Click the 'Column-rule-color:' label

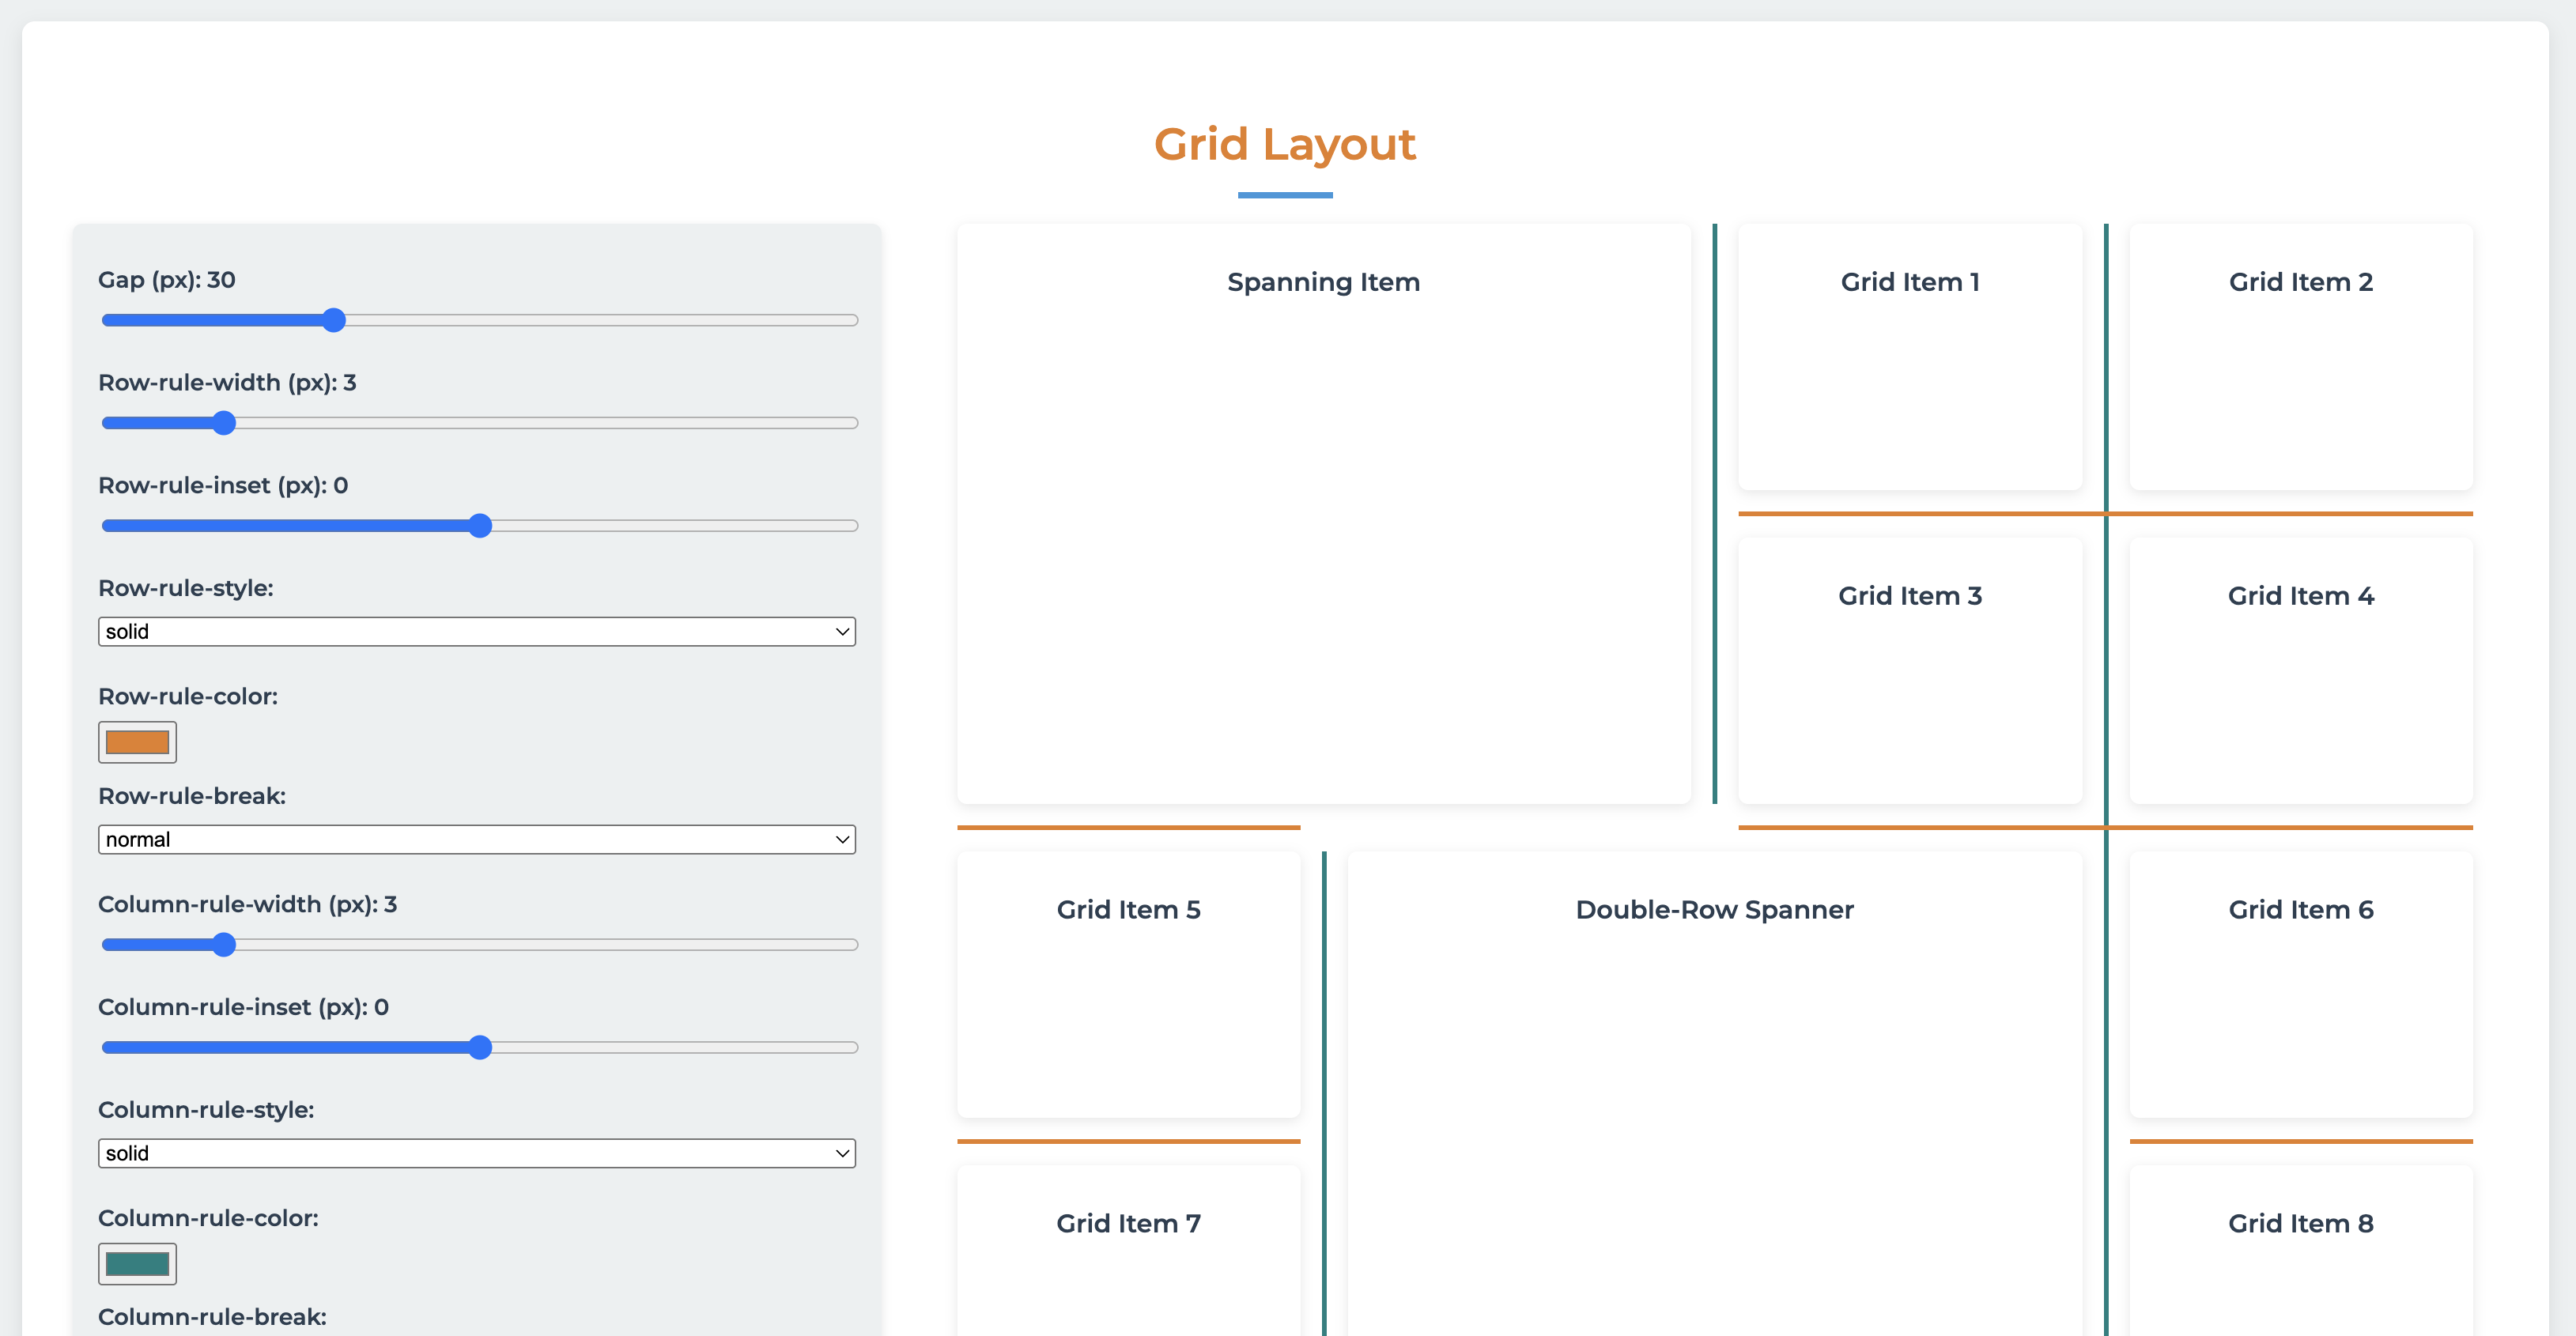[208, 1218]
